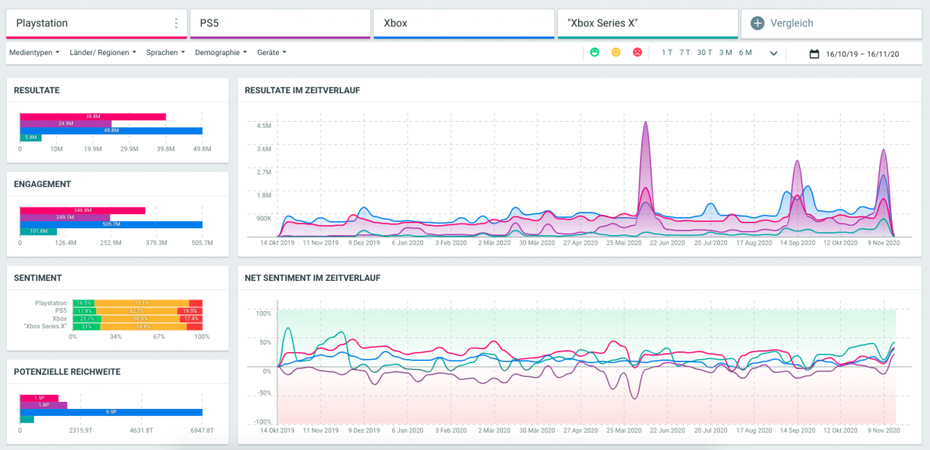This screenshot has height=450, width=930.
Task: Click the red 19.5% PS5 sentiment segment
Action: click(190, 311)
